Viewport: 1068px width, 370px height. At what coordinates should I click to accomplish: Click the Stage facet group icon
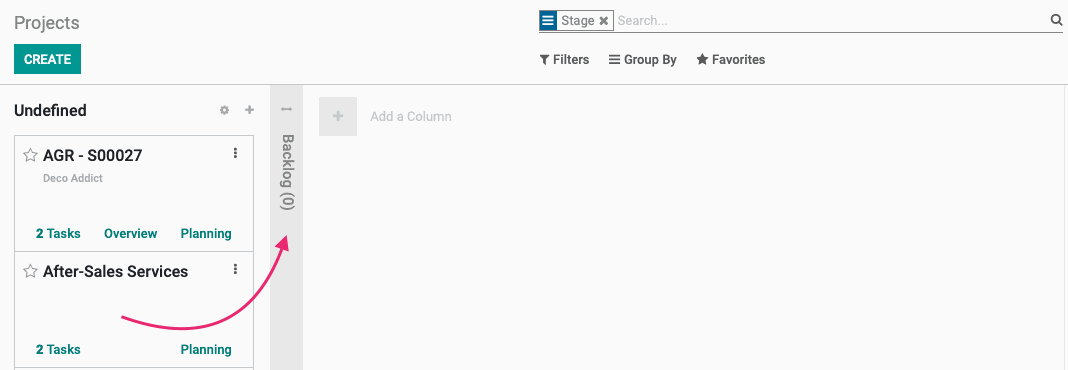pos(548,20)
